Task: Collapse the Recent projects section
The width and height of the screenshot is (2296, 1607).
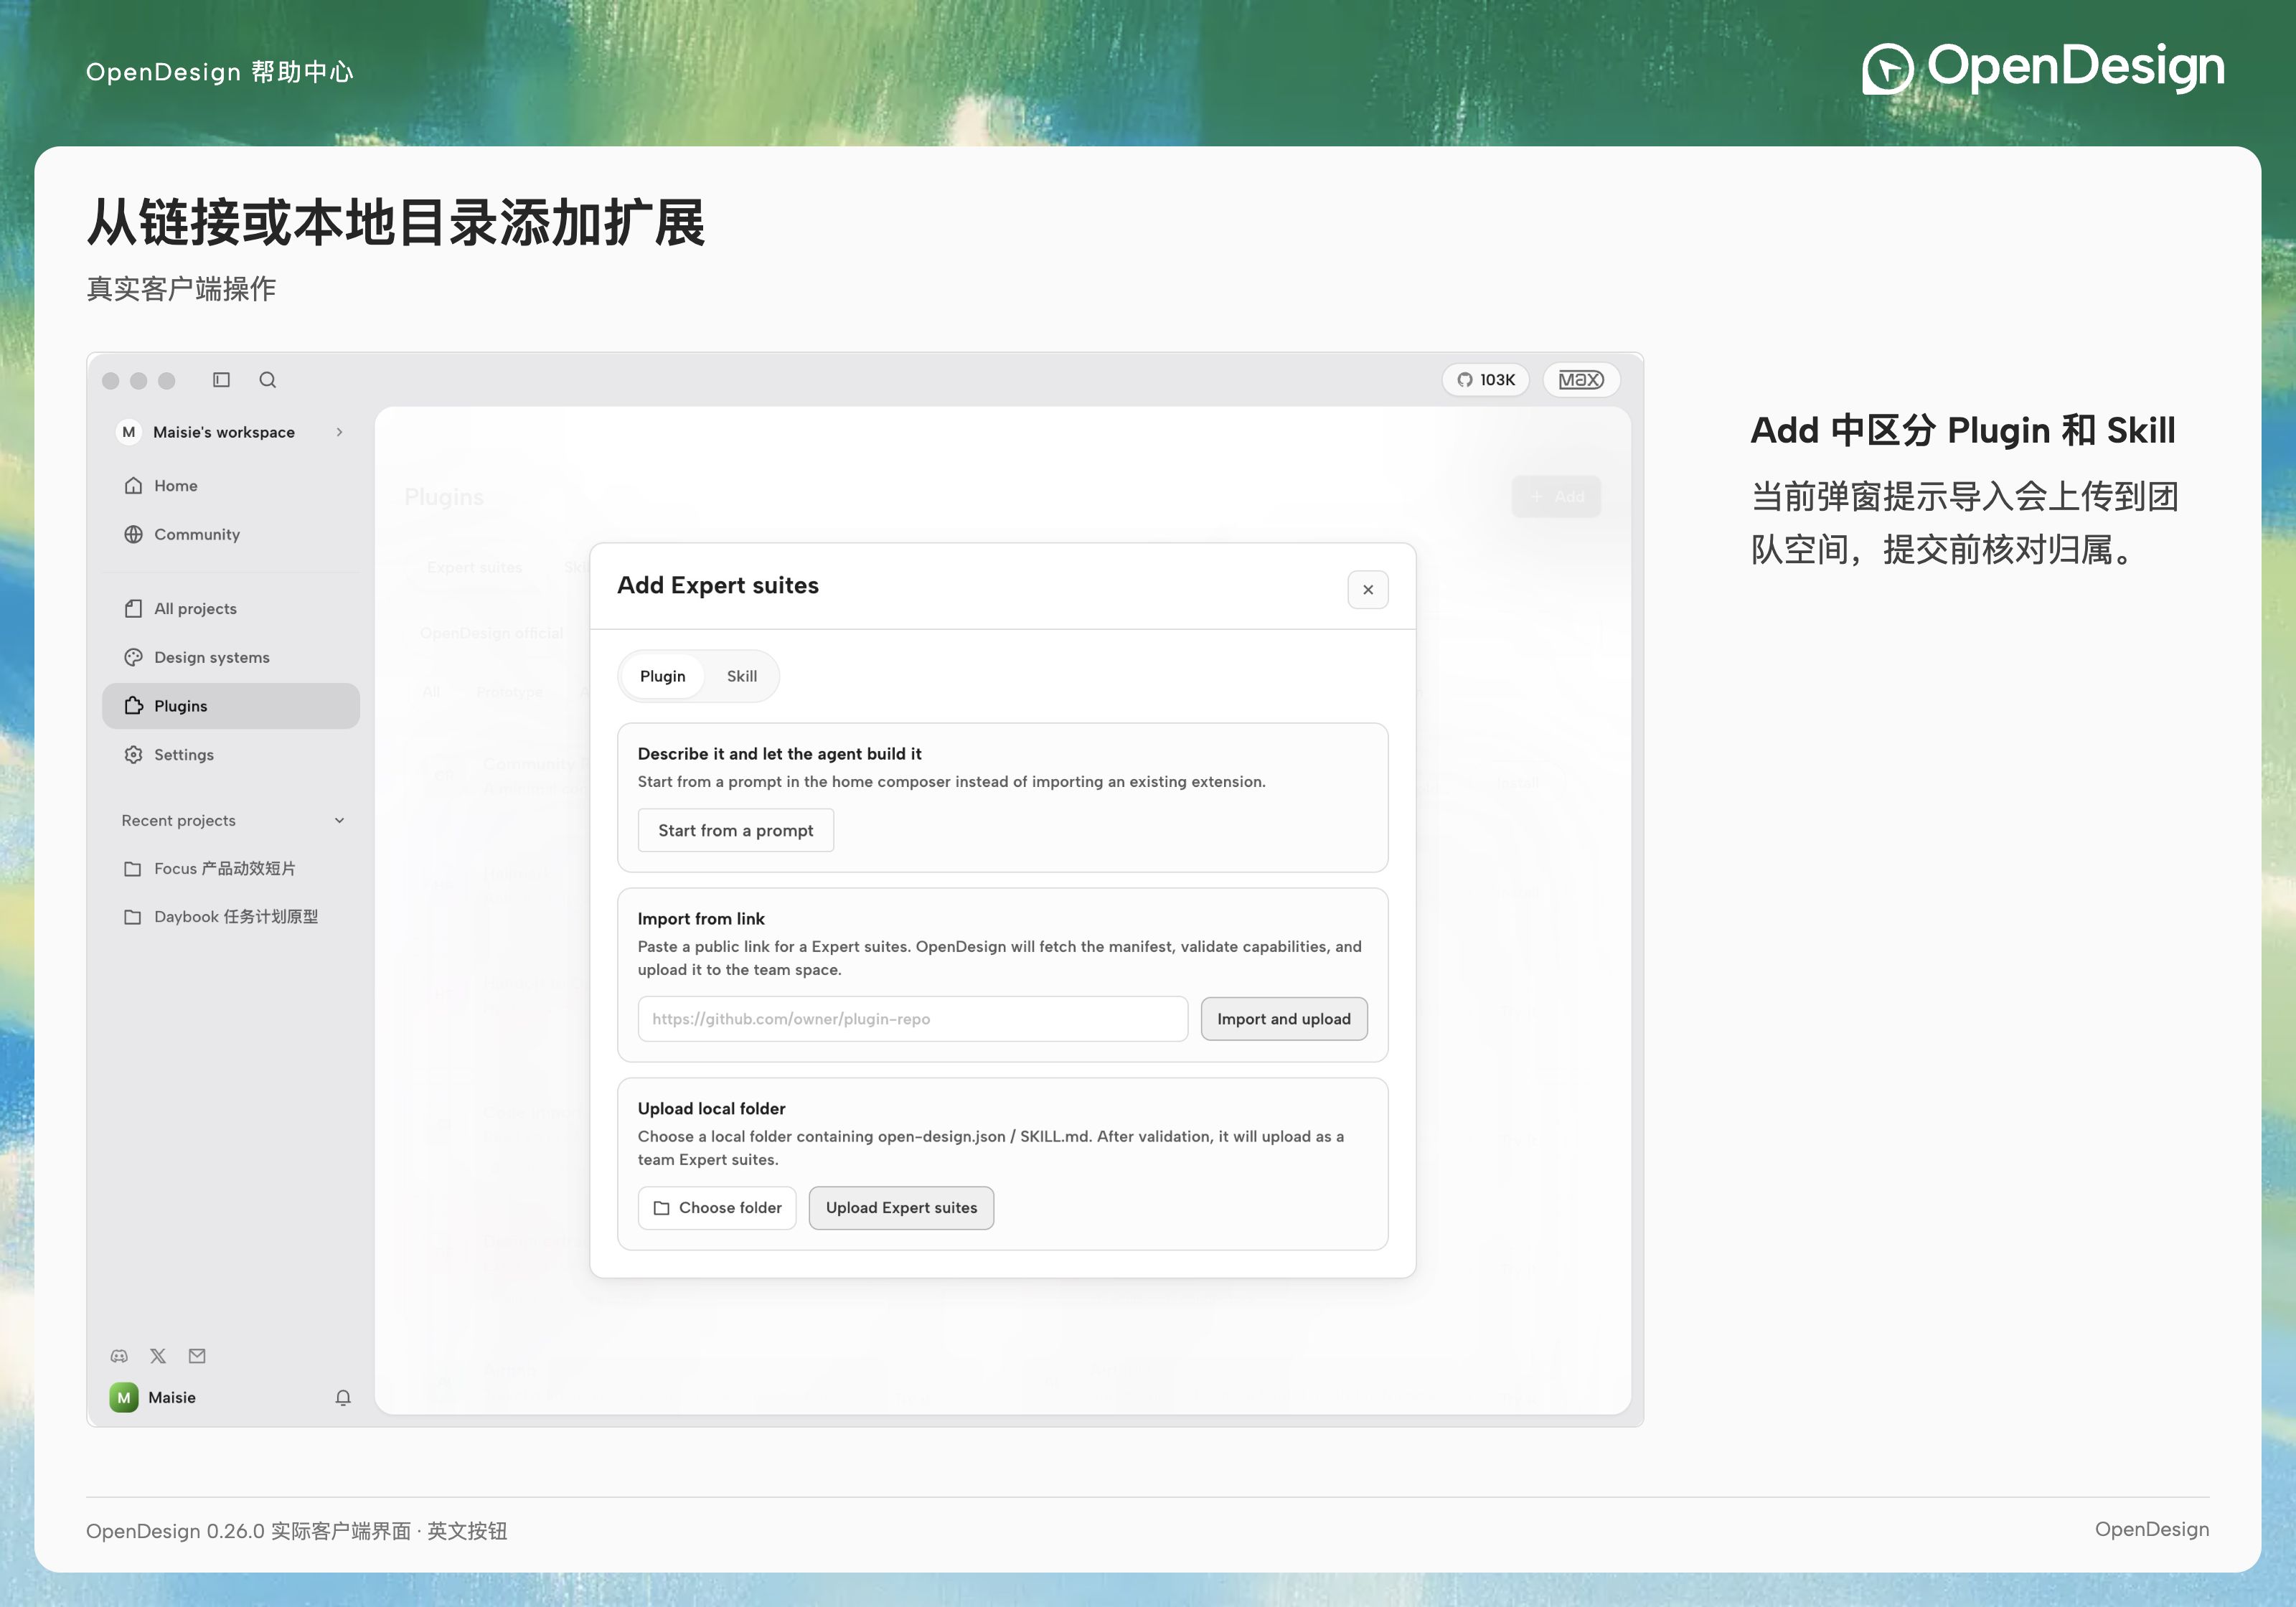Action: 340,821
